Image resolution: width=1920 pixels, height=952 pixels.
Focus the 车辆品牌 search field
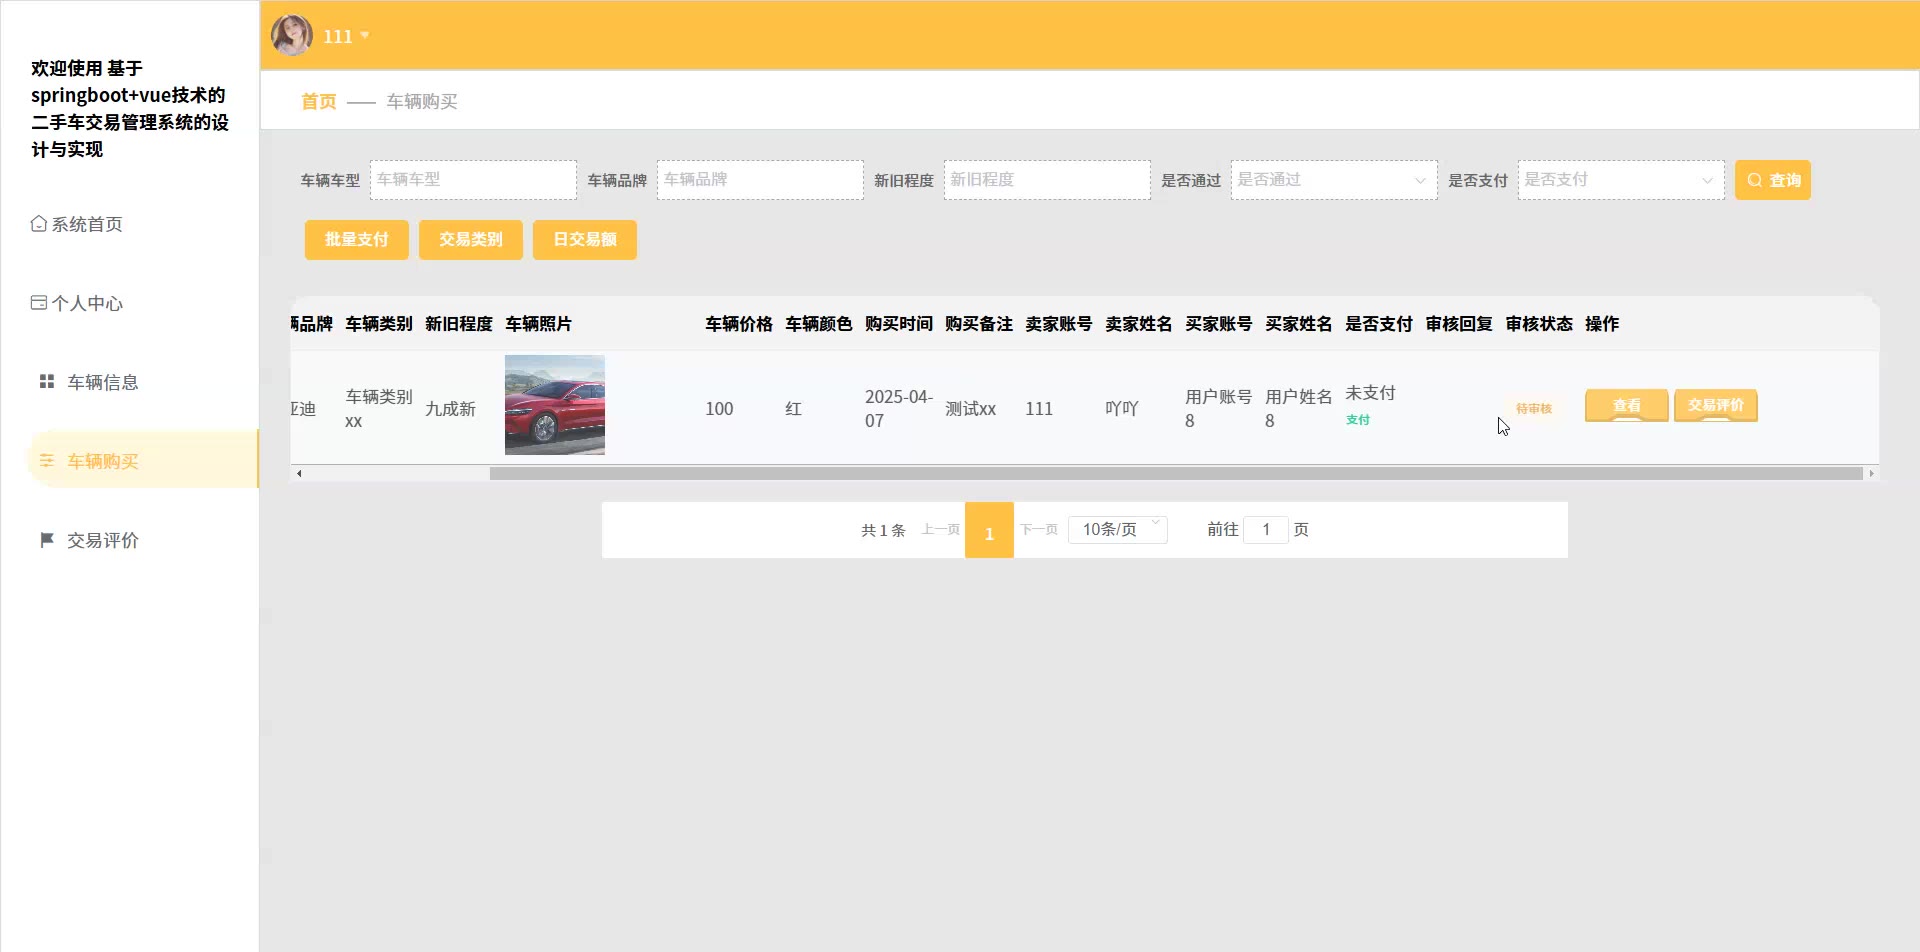point(759,180)
